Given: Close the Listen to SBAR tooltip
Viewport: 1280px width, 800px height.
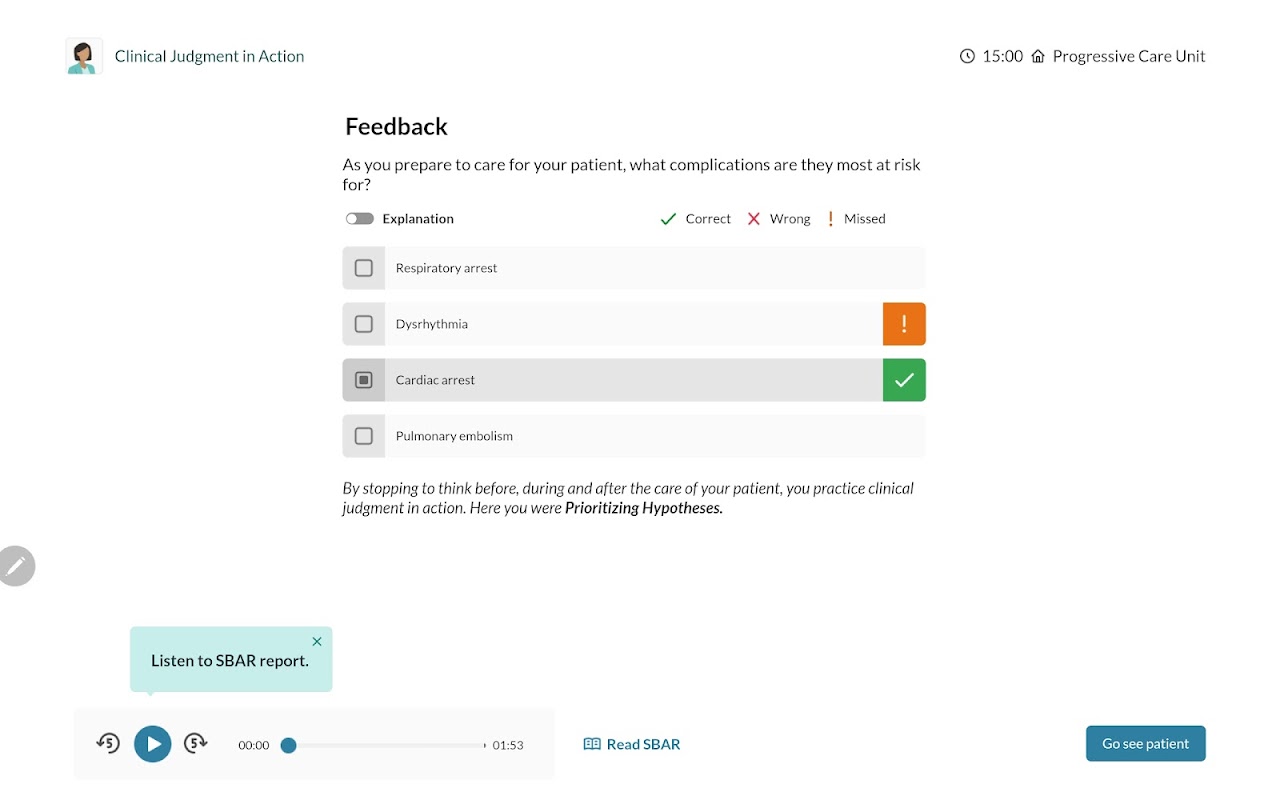Looking at the screenshot, I should pos(317,642).
